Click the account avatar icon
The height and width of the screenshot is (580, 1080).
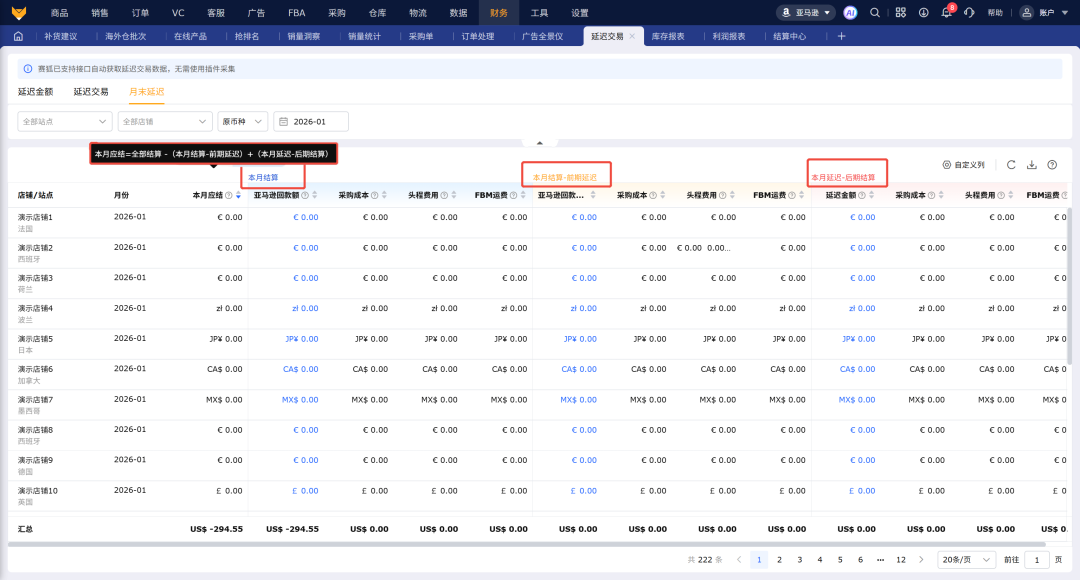click(1026, 12)
